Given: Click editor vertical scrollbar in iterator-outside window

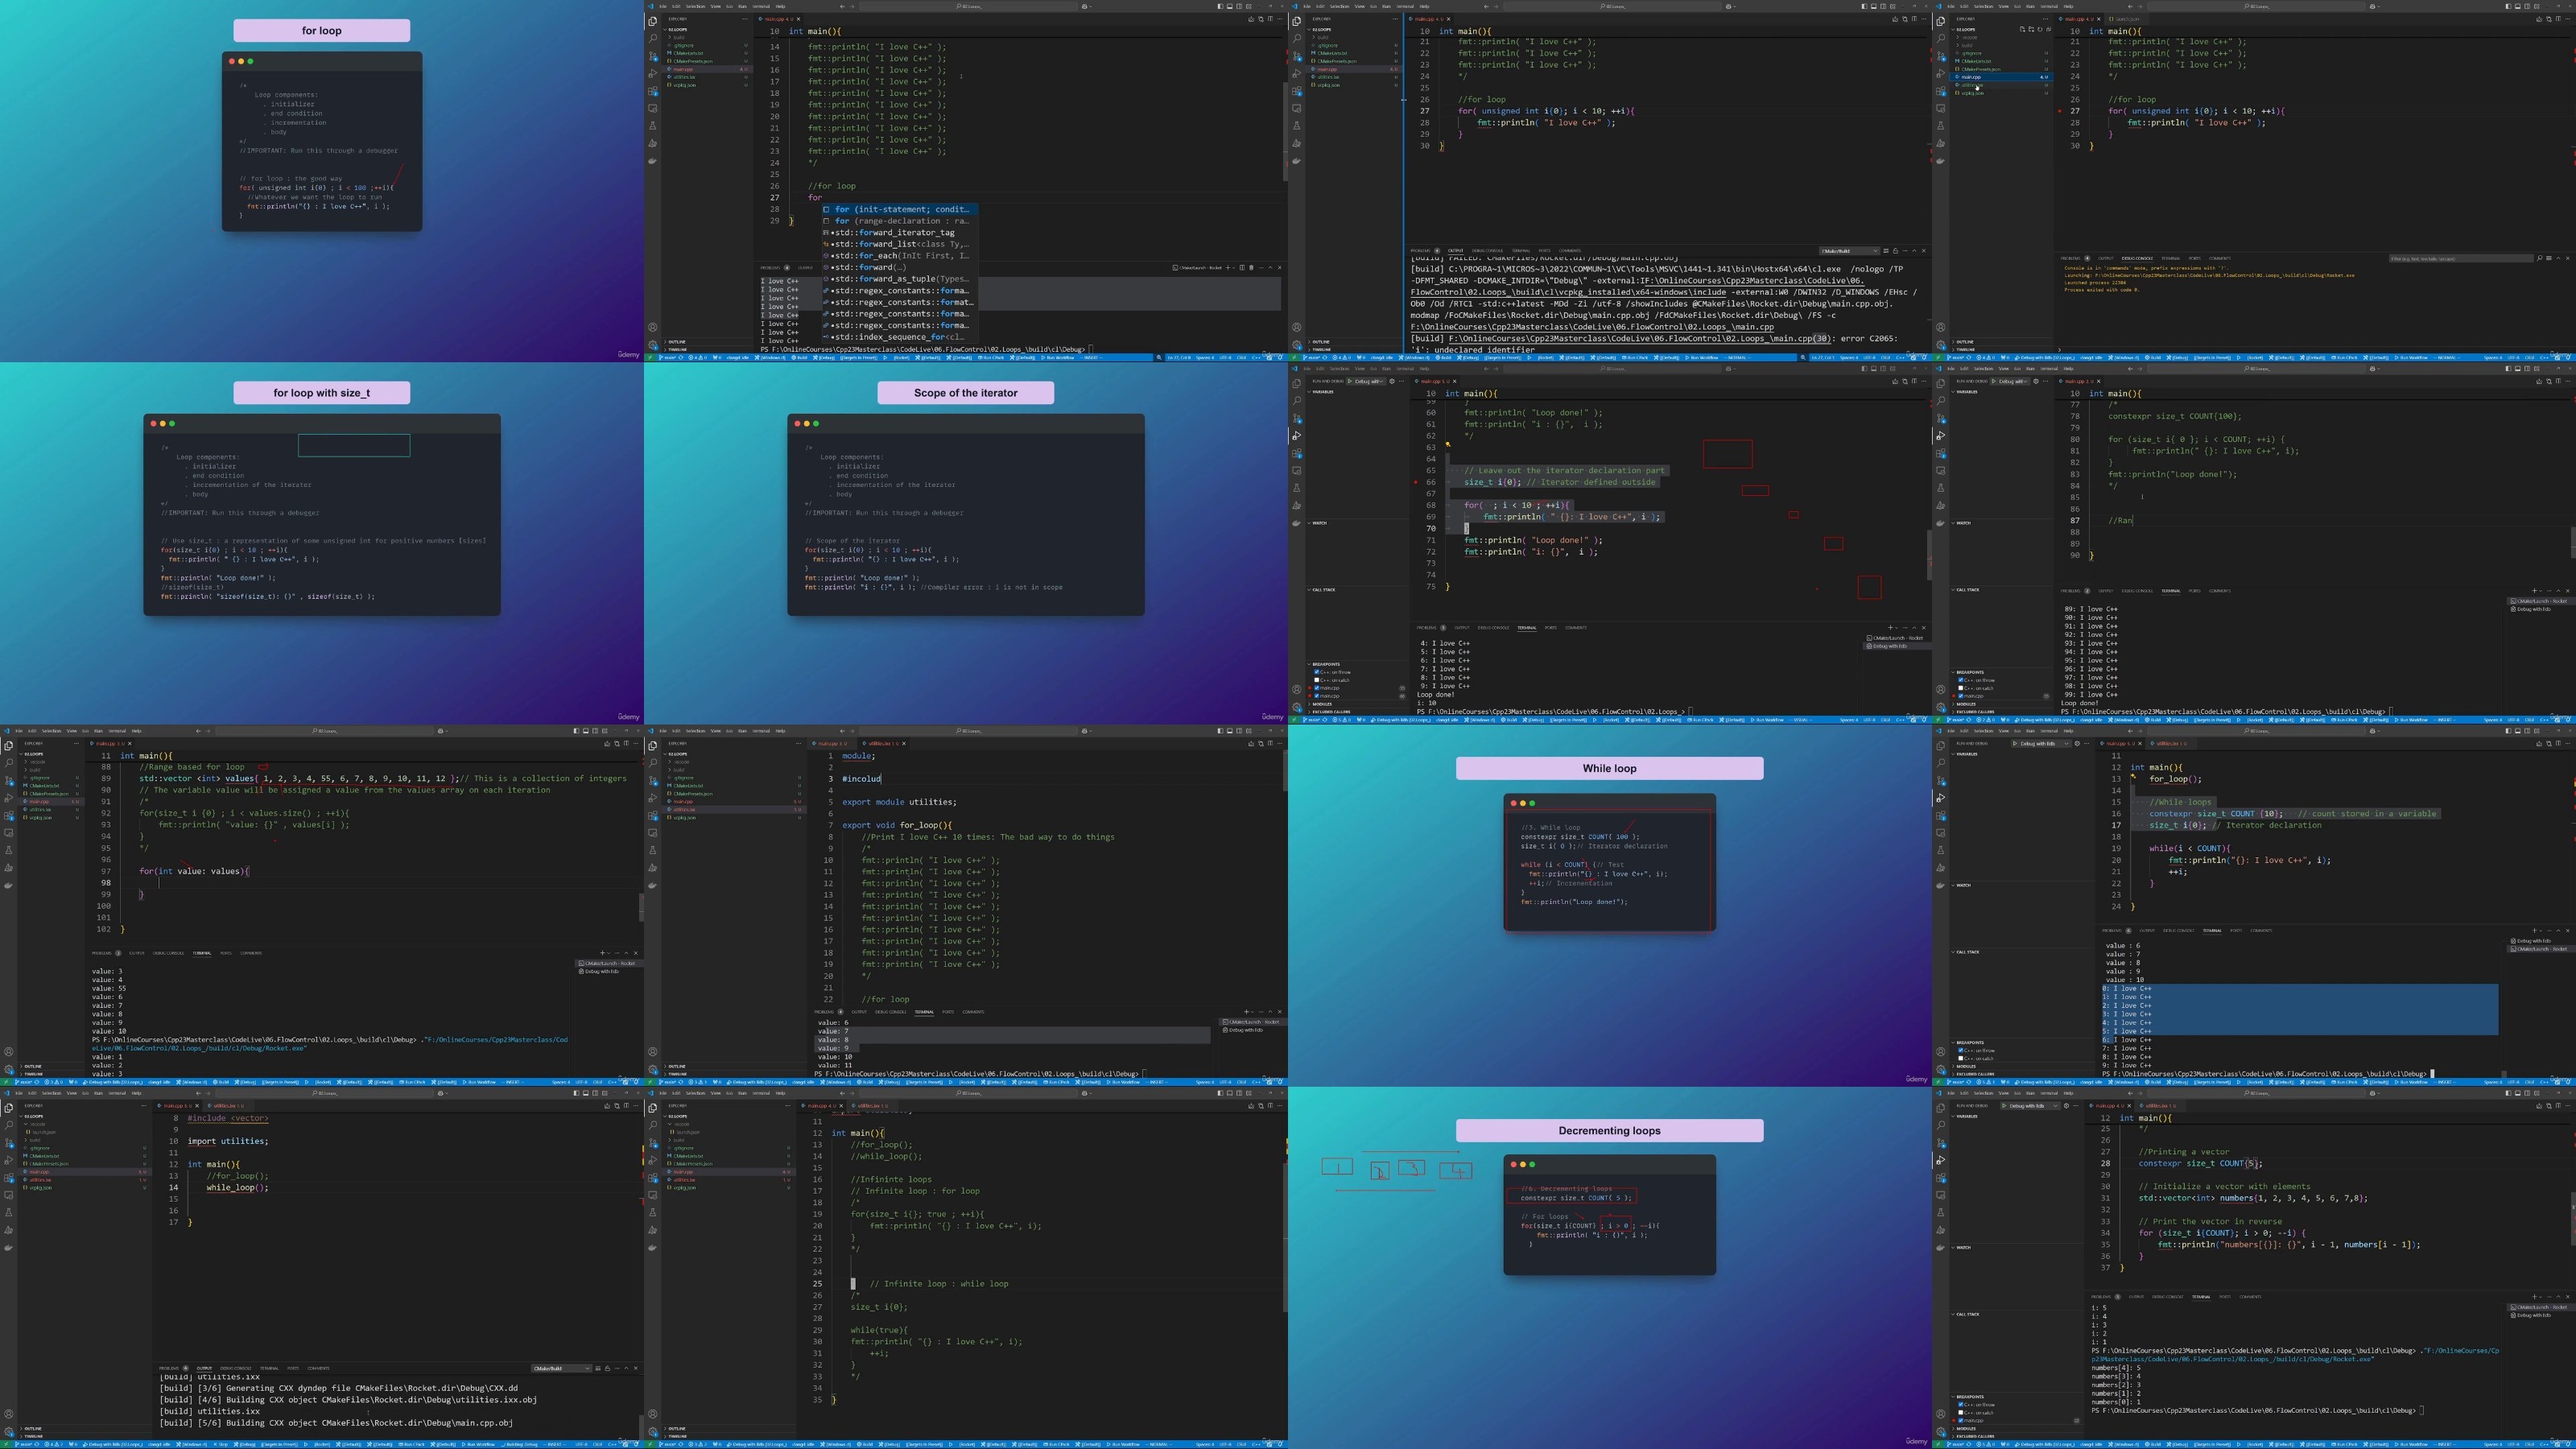Looking at the screenshot, I should [1929, 555].
